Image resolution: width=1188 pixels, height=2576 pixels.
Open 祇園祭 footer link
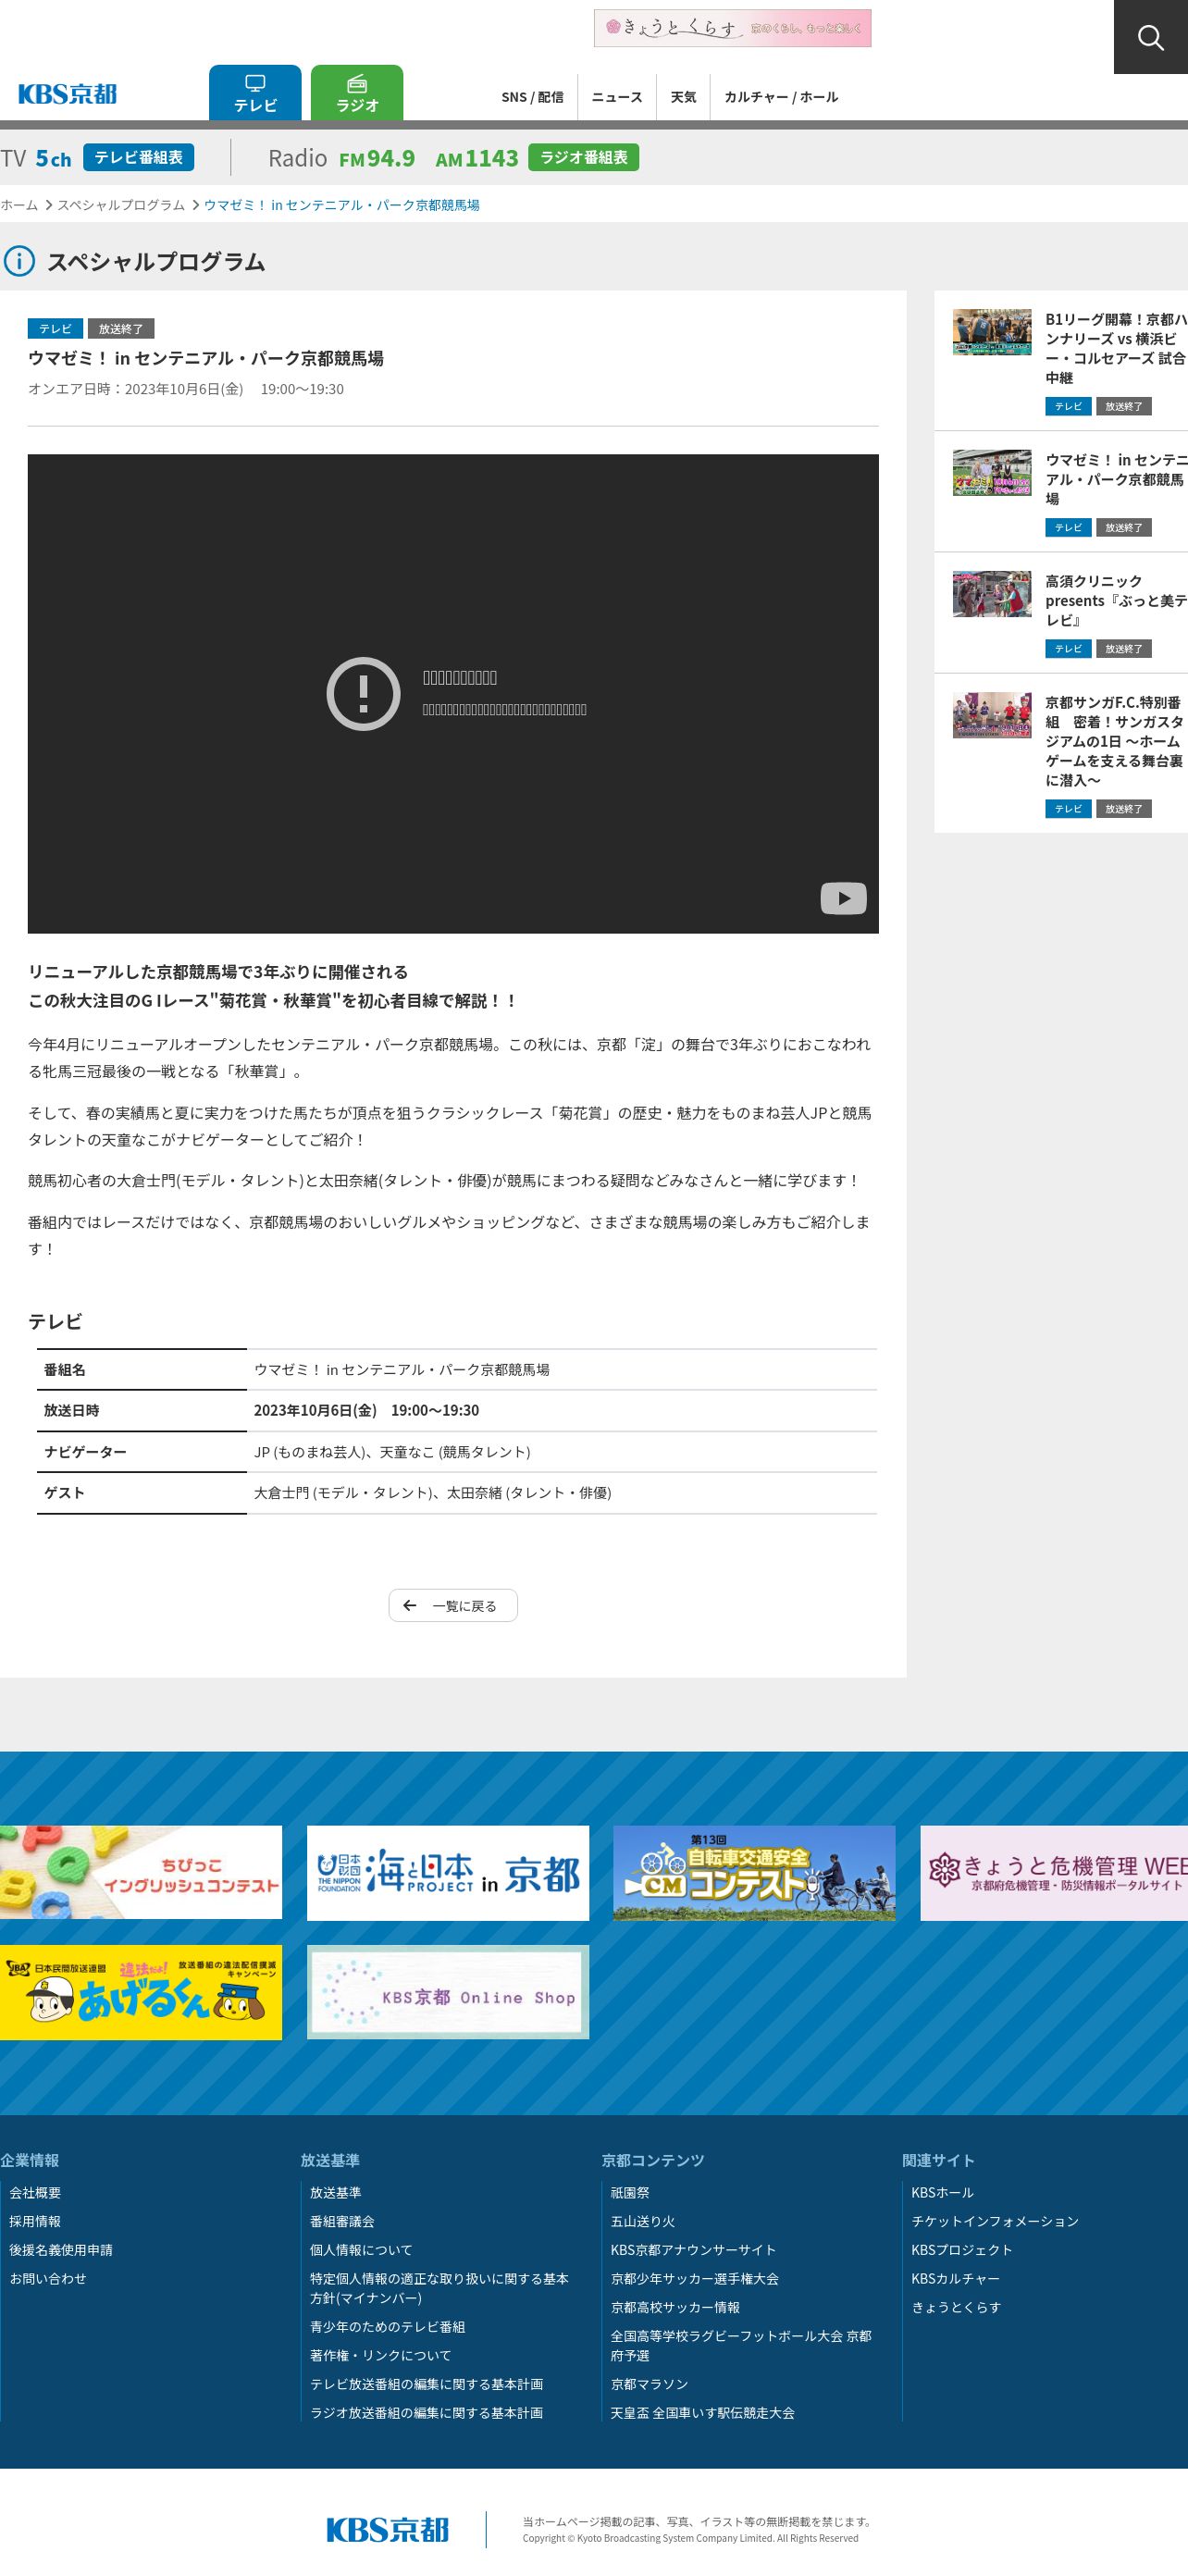(630, 2192)
